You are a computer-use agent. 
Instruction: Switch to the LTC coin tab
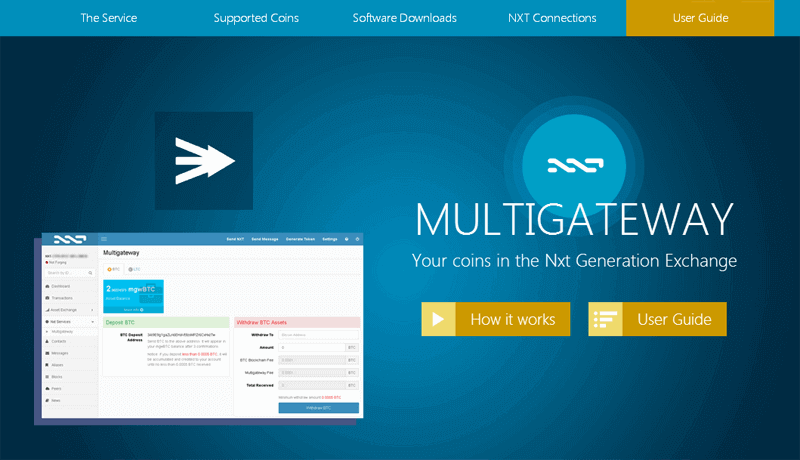[134, 269]
